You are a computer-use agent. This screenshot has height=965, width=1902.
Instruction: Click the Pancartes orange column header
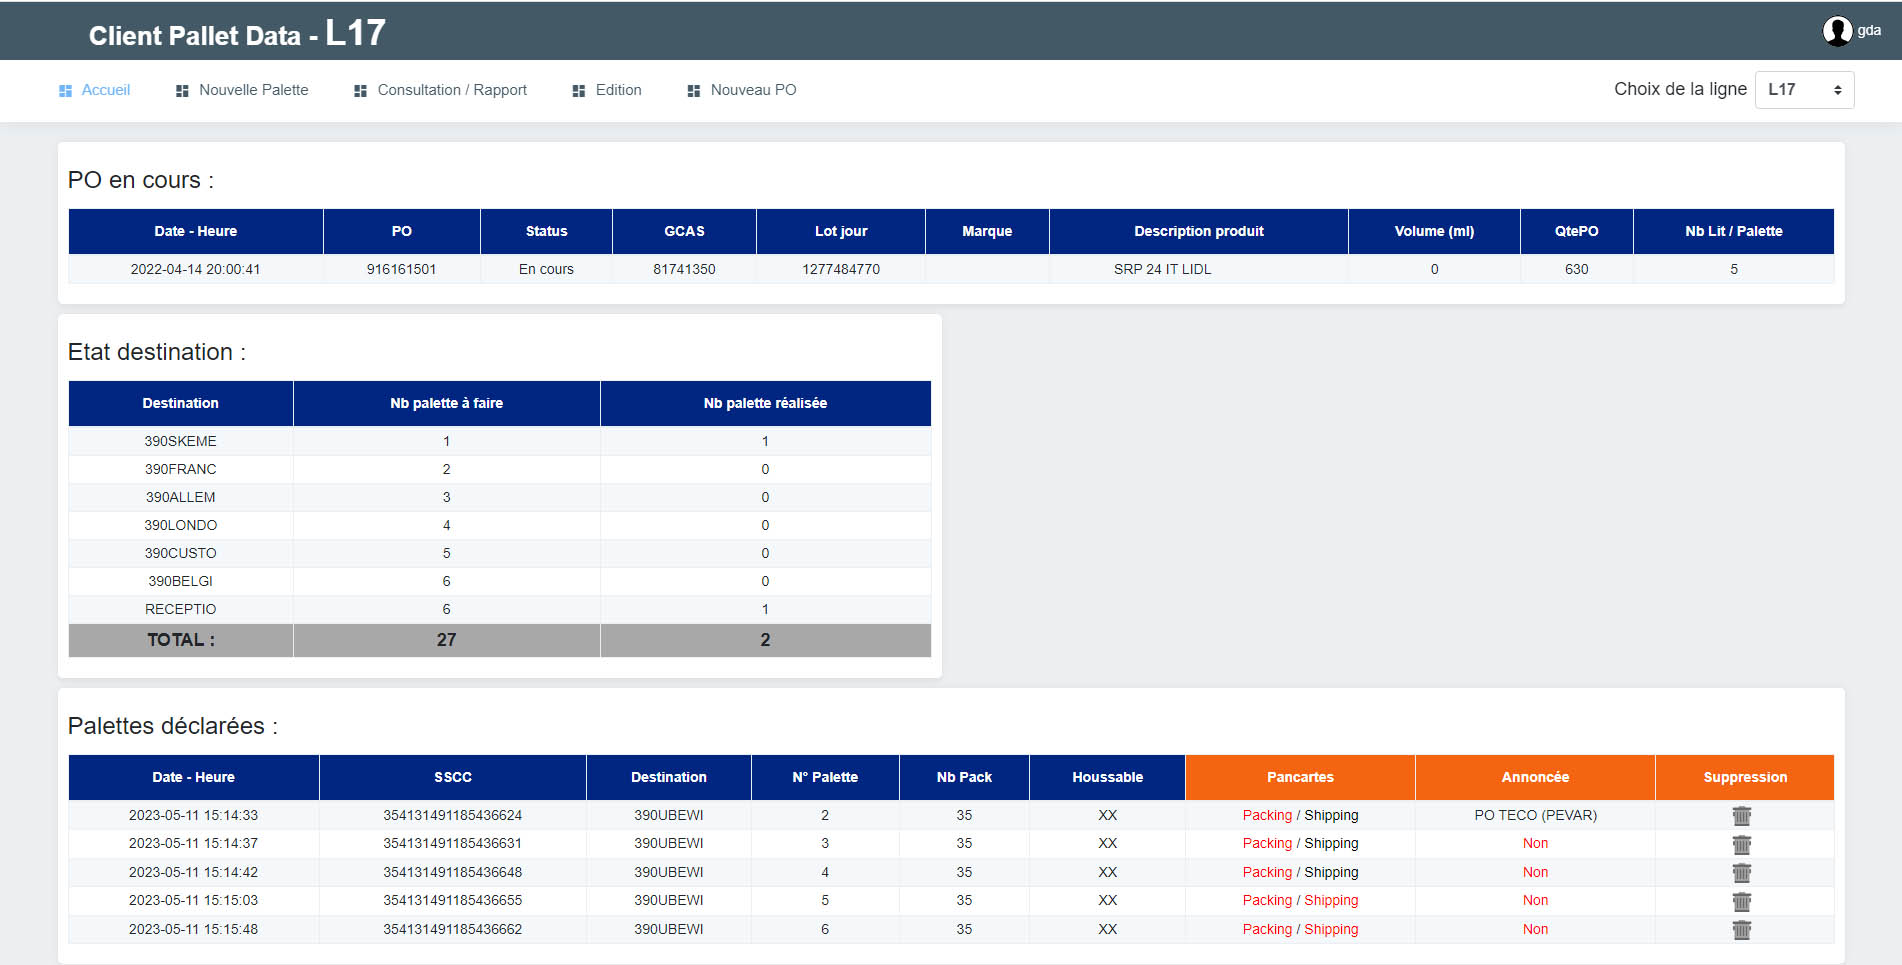1299,777
